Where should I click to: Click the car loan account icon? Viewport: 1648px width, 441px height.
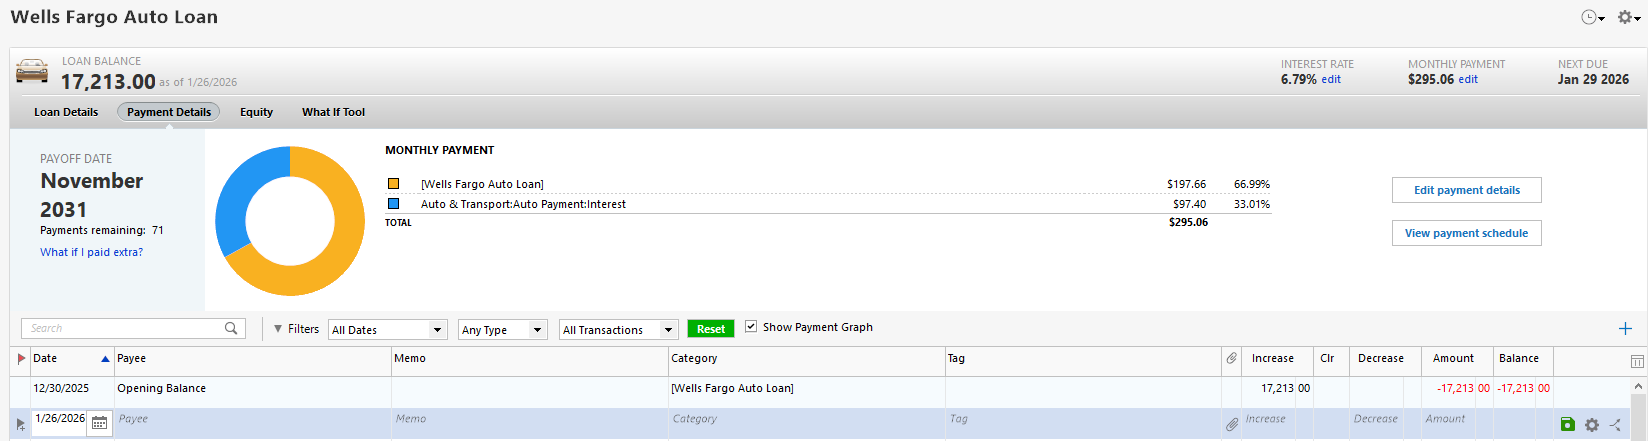[x=32, y=72]
